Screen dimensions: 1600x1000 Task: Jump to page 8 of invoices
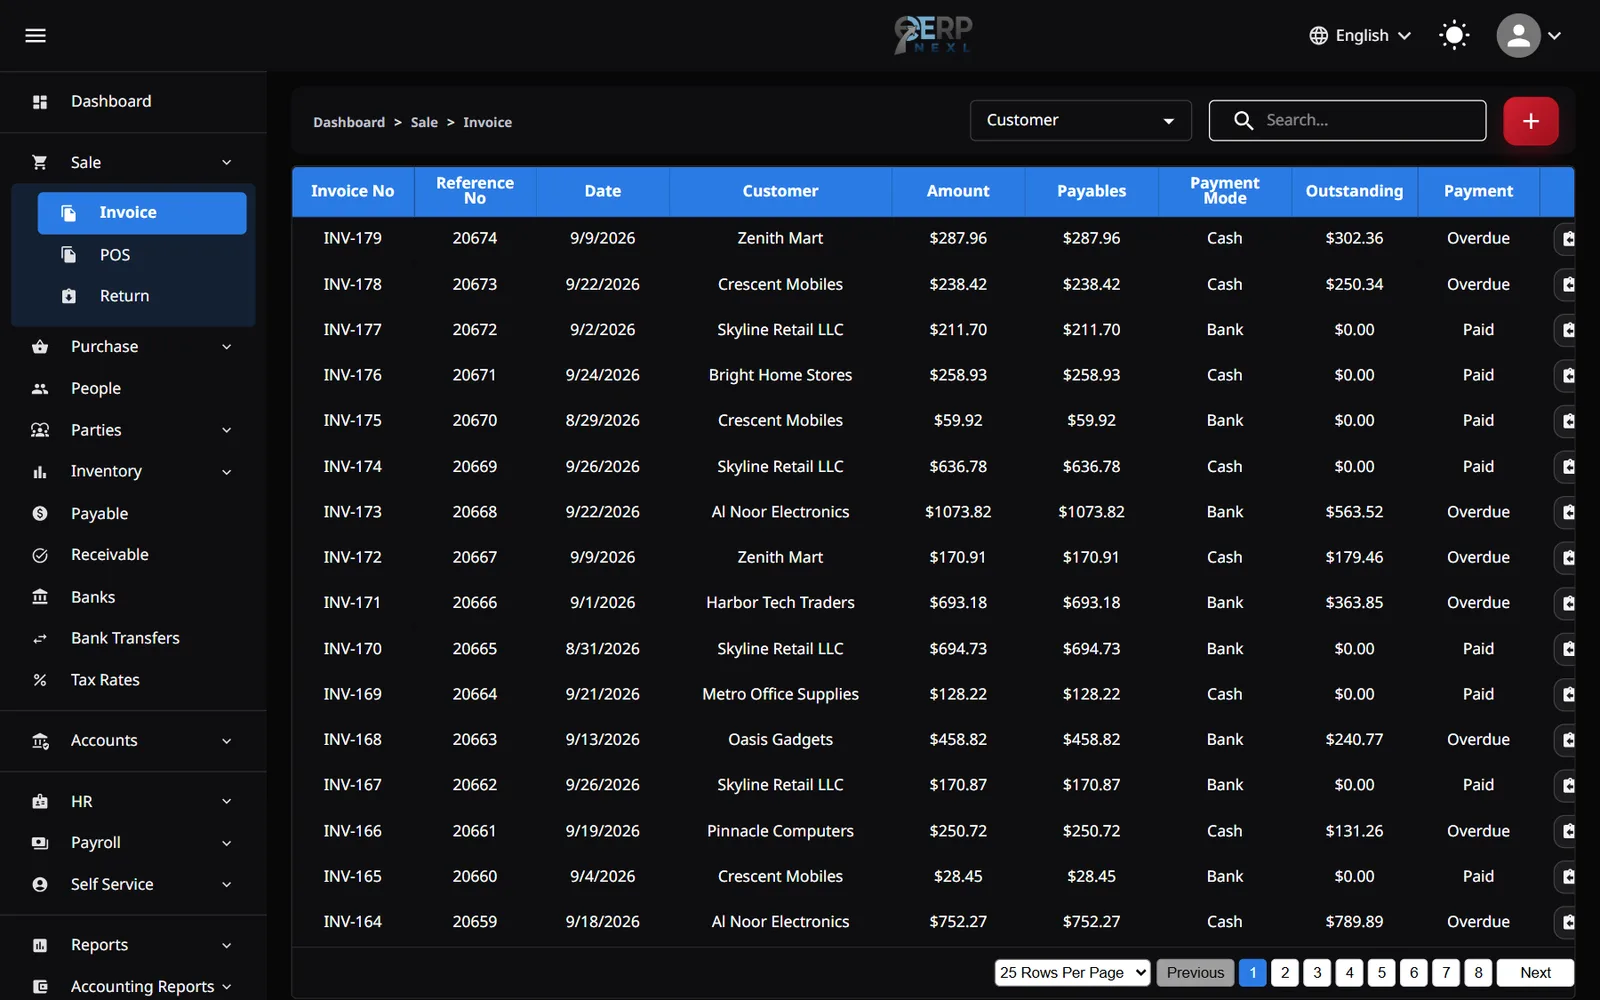pos(1478,973)
